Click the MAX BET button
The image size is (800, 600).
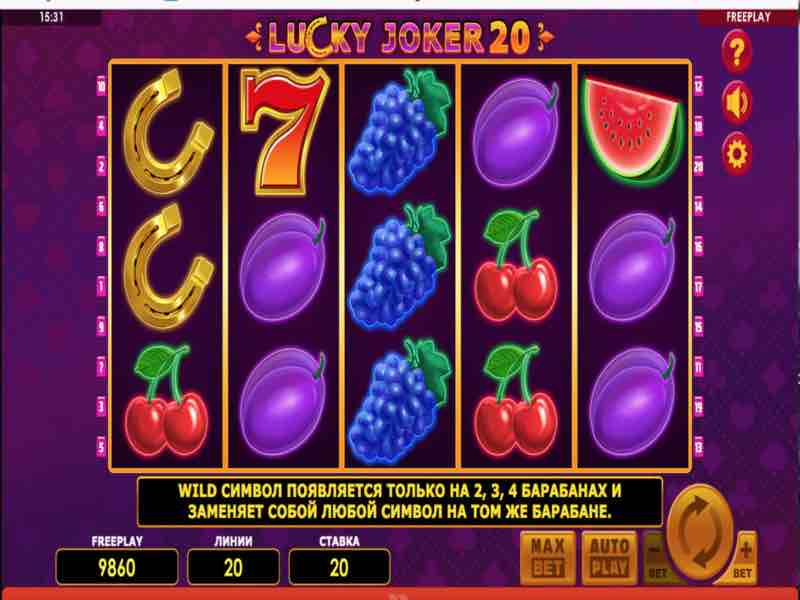[x=547, y=558]
